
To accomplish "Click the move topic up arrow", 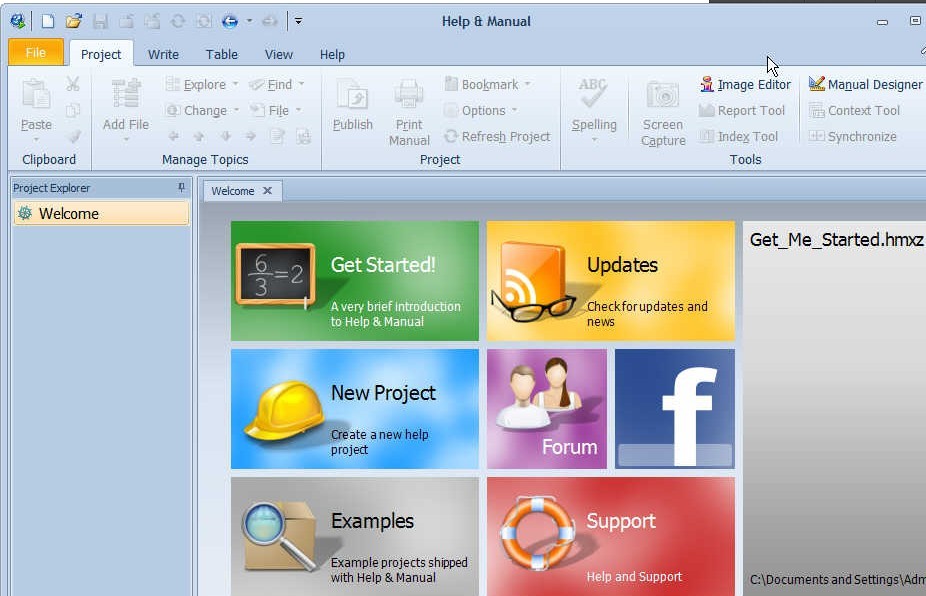I will point(199,136).
